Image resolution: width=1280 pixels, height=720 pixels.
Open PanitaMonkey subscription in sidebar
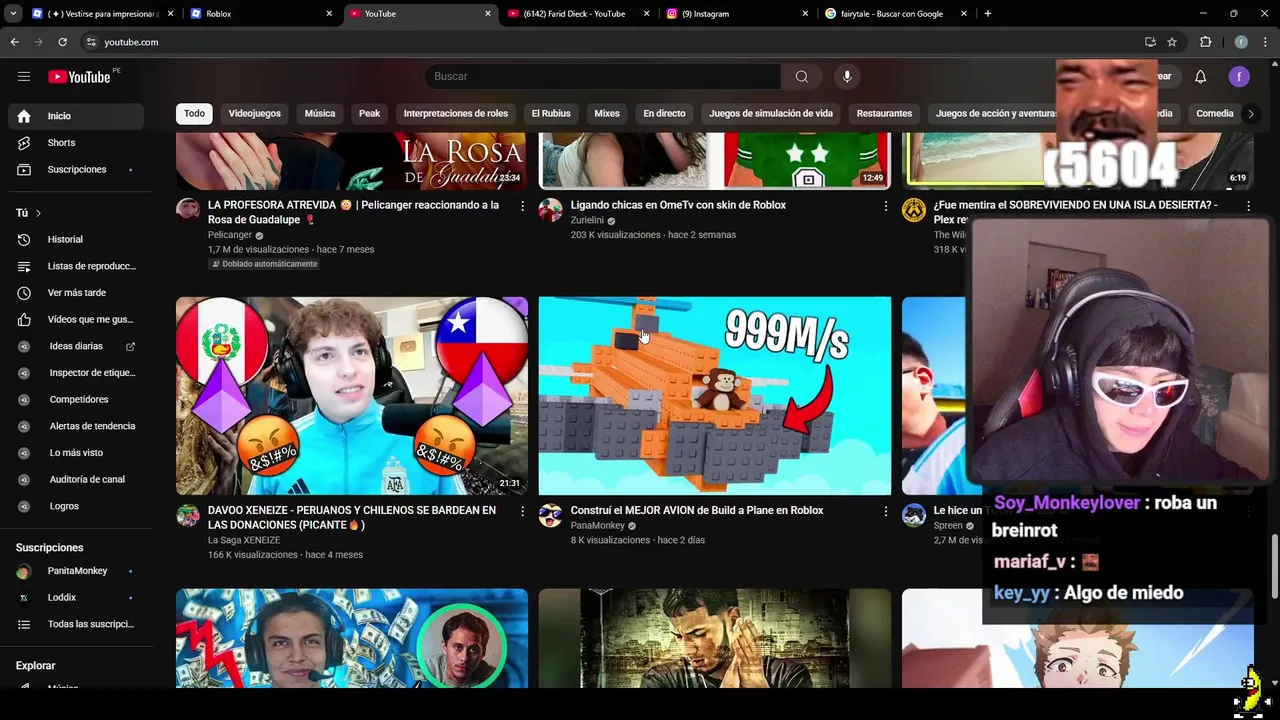click(76, 571)
